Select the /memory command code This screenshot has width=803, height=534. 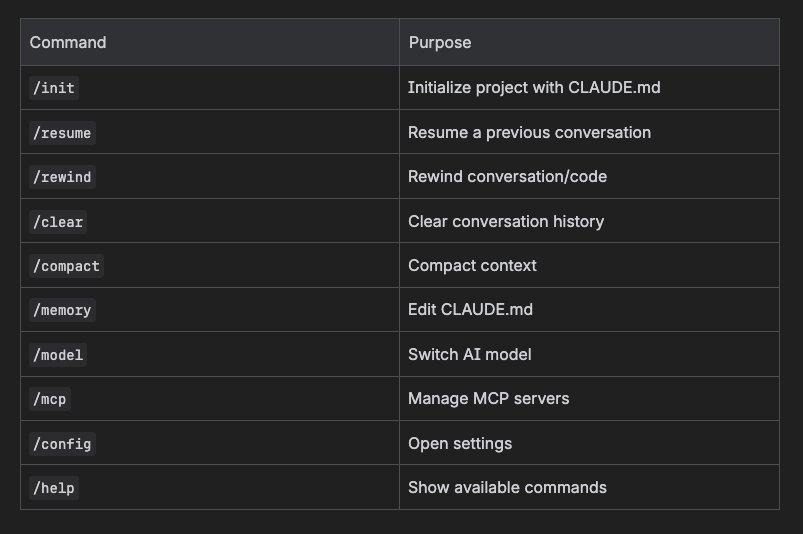62,310
